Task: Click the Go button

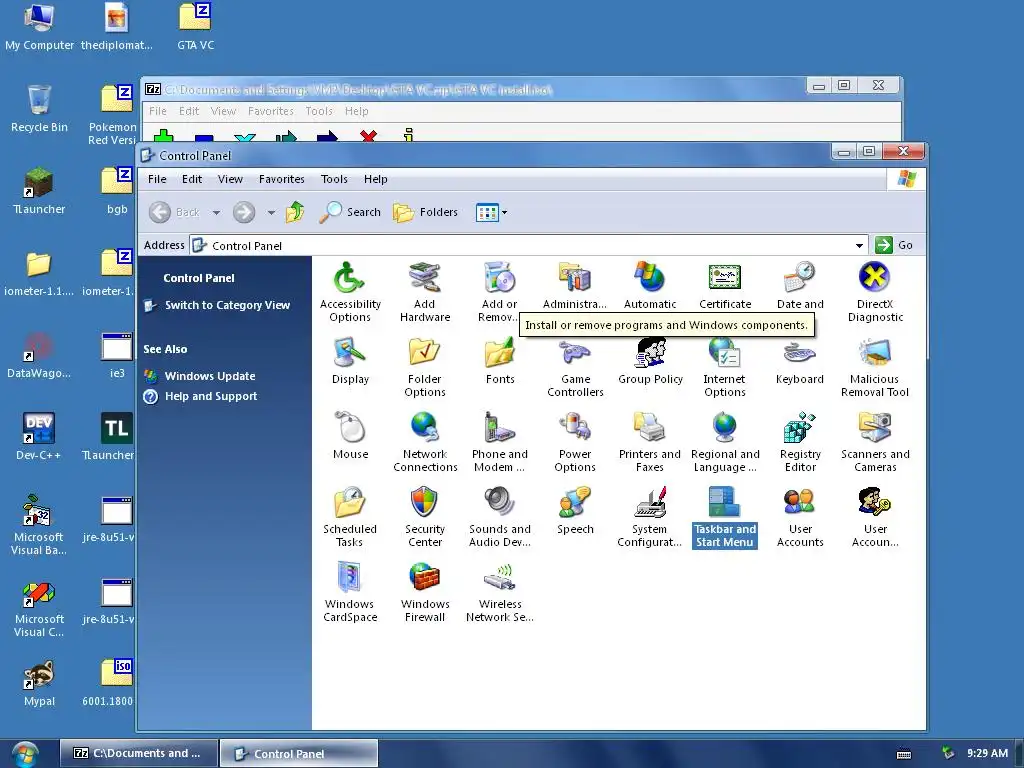Action: 894,245
